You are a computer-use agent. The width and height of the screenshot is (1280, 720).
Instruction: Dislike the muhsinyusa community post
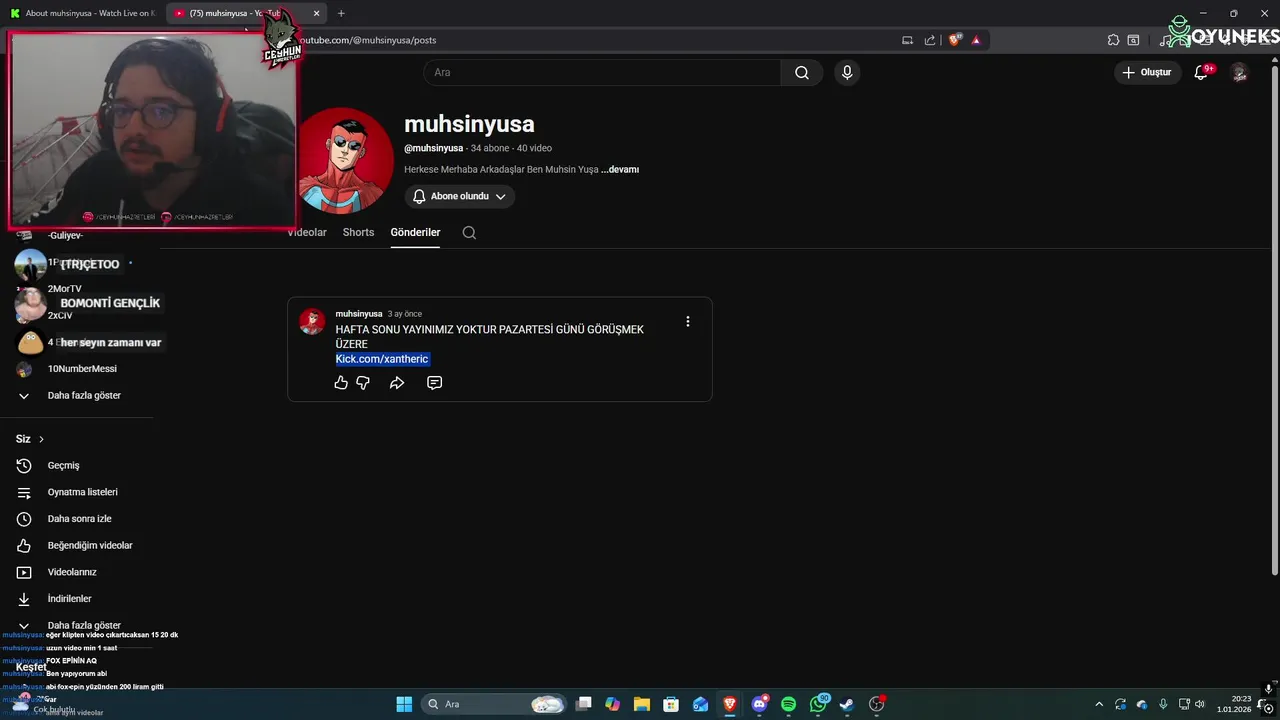[x=363, y=383]
